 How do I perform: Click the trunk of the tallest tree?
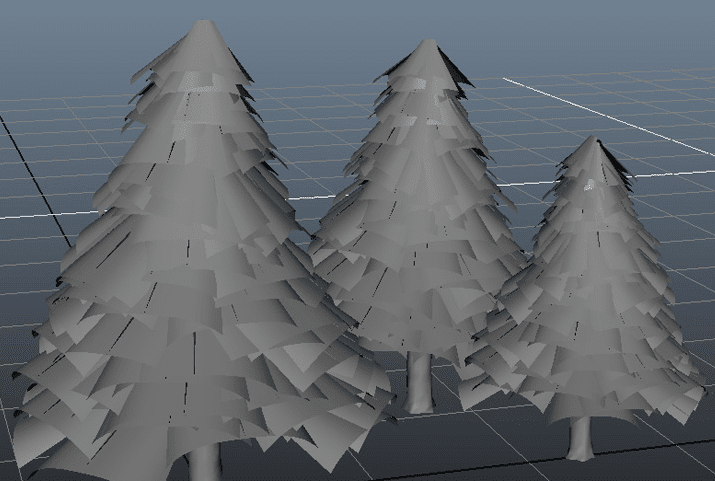[204, 461]
